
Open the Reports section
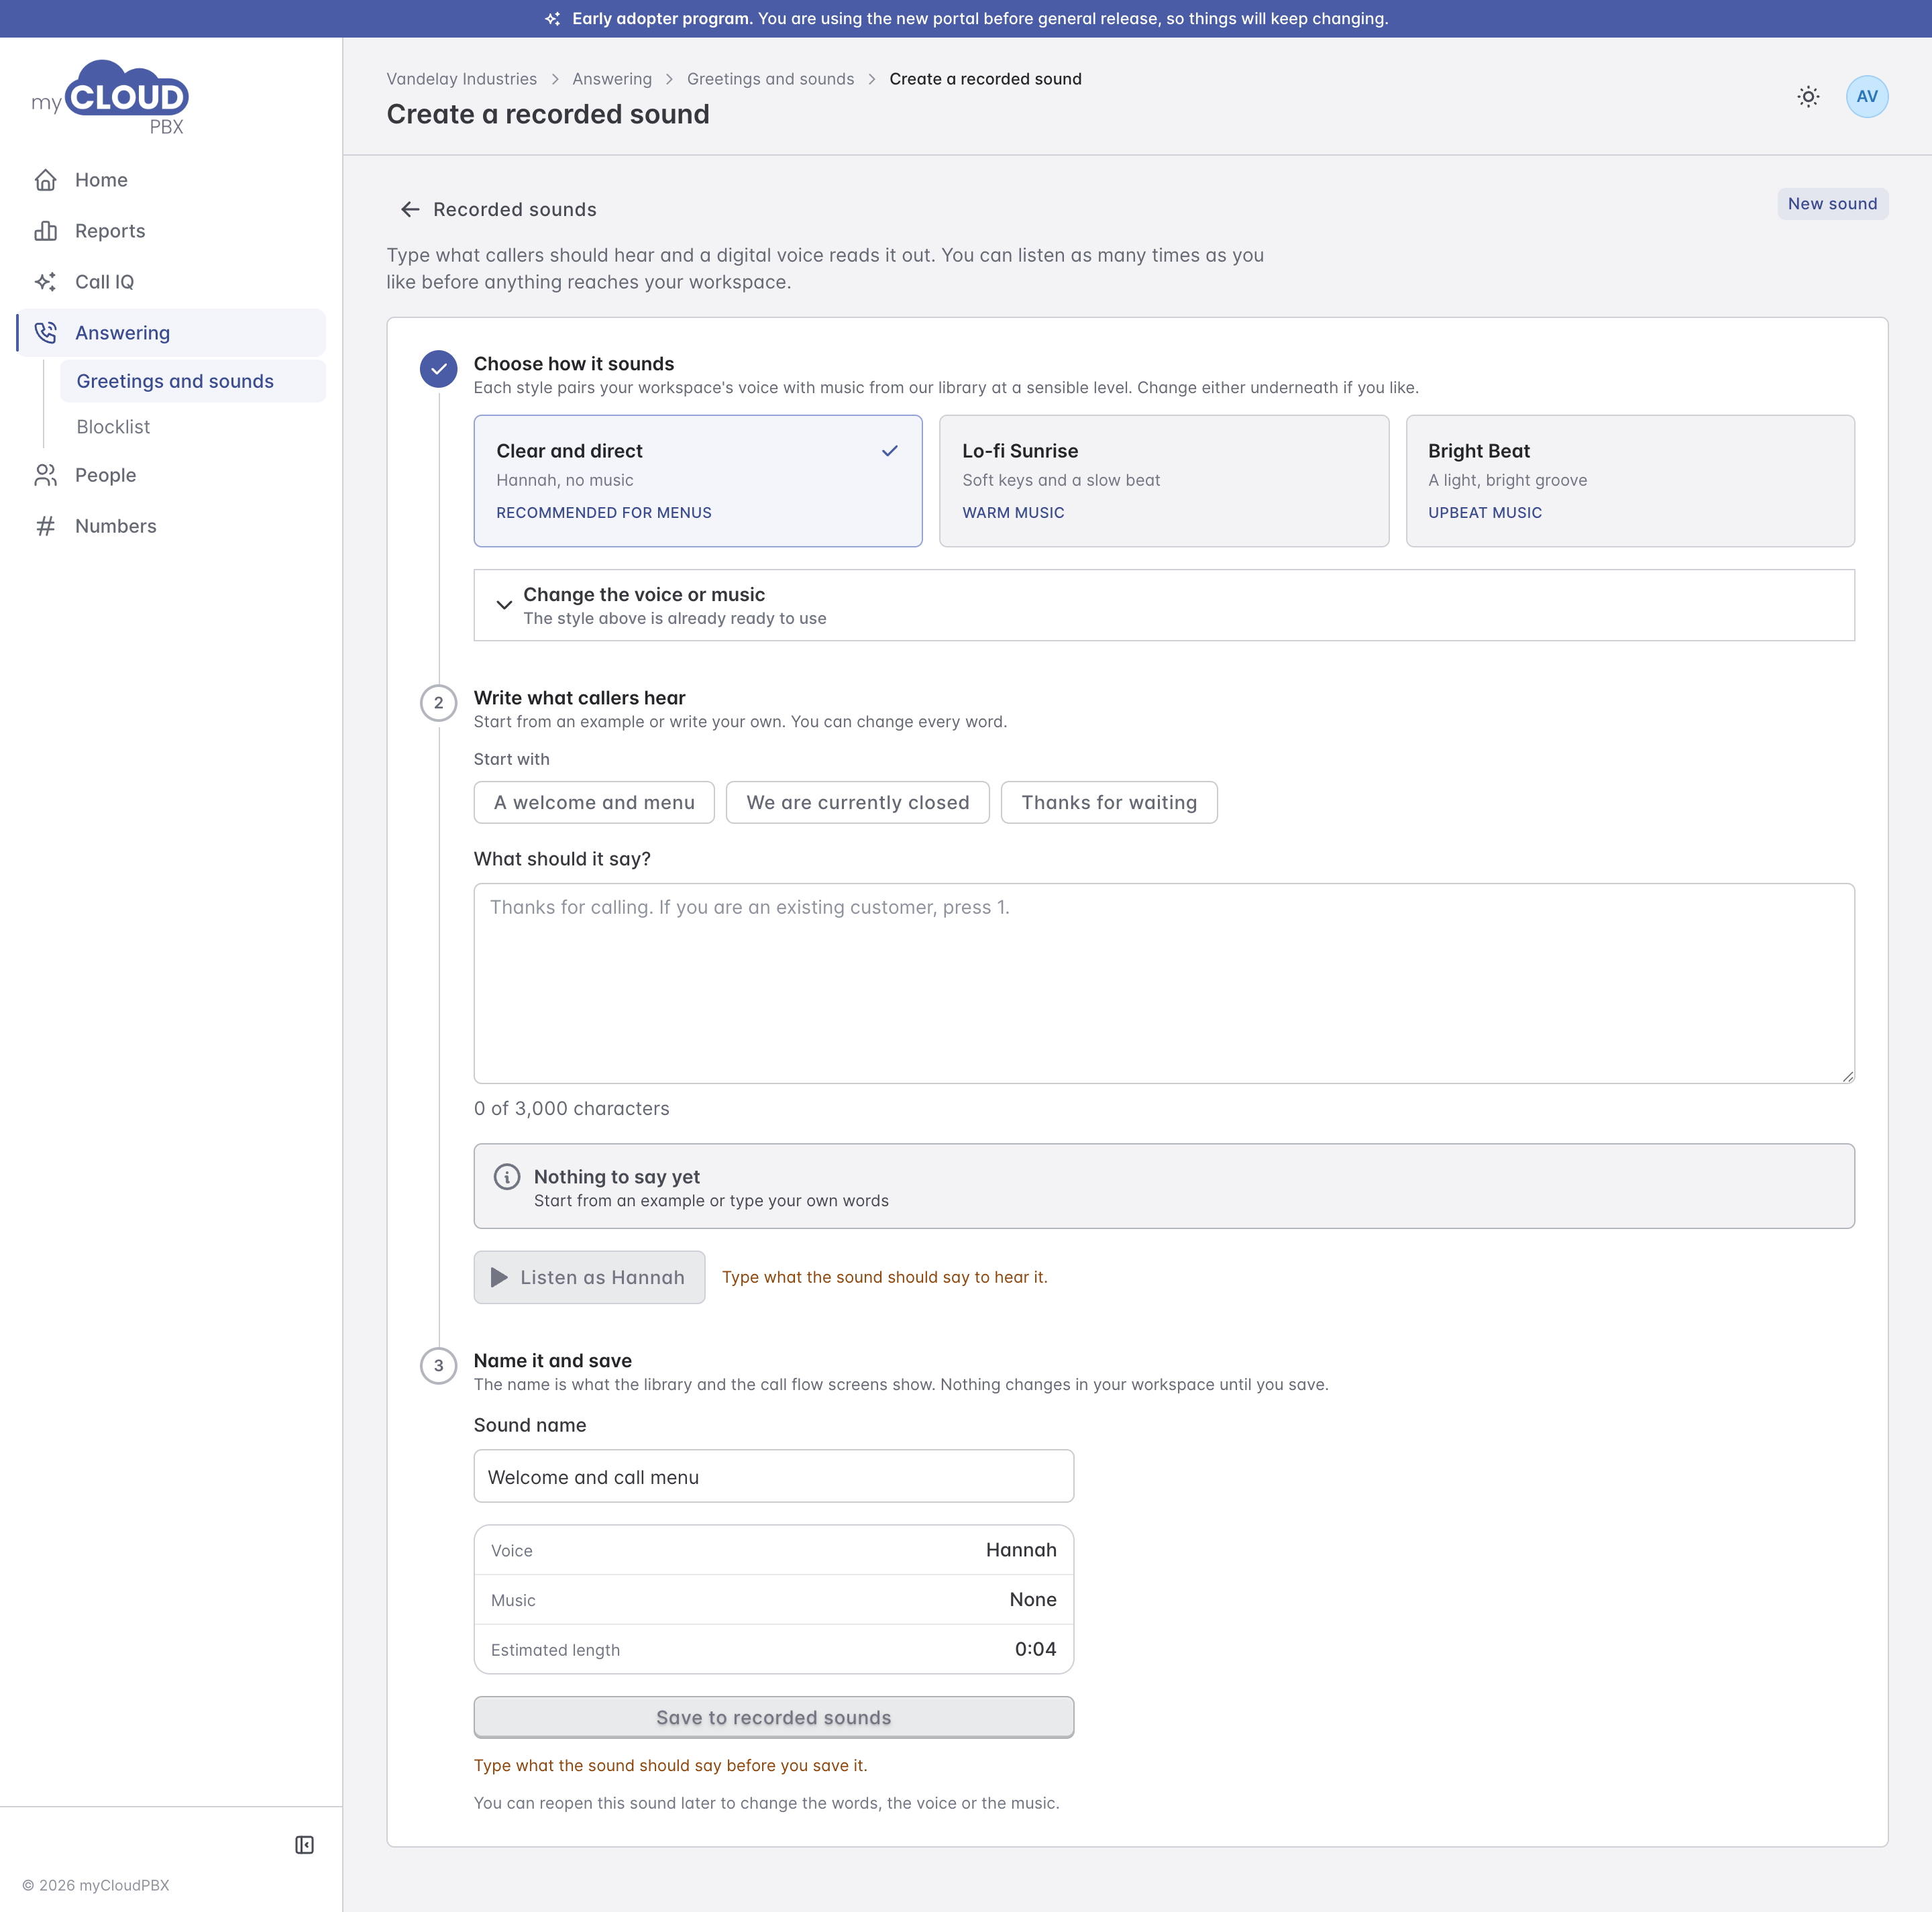(x=171, y=231)
